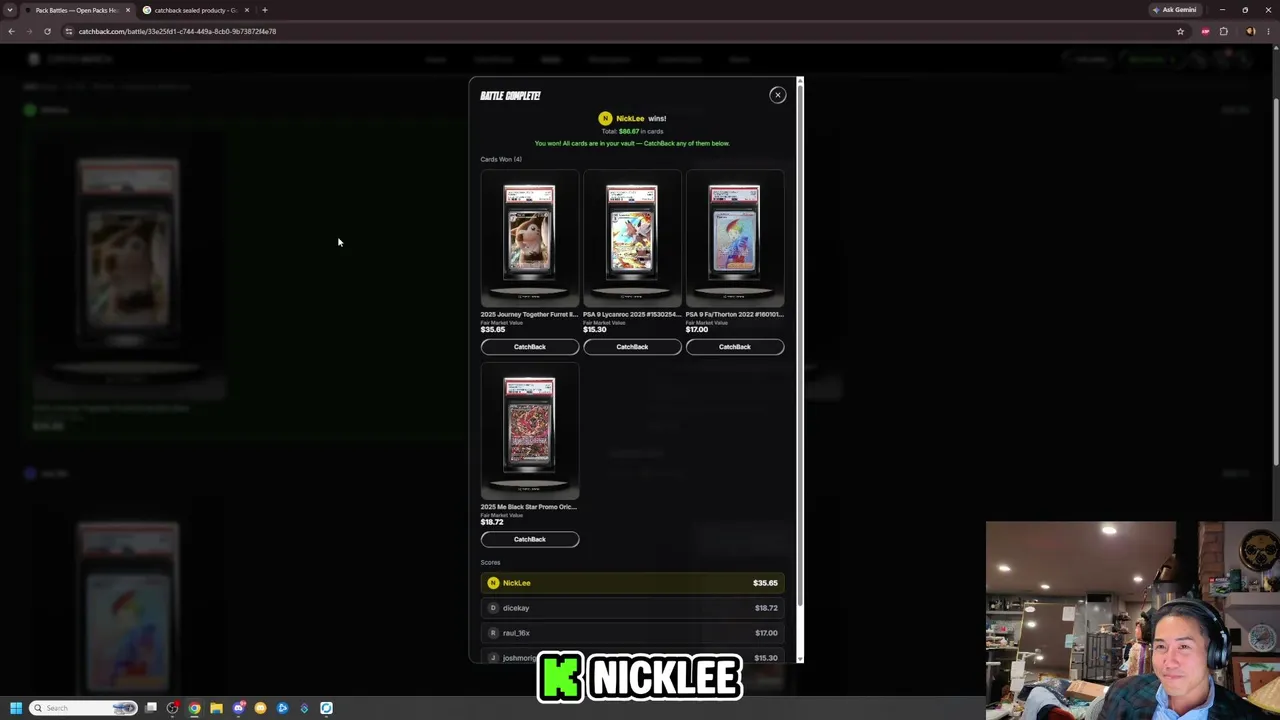Select the dicekay score row
Image resolution: width=1280 pixels, height=720 pixels.
pos(632,608)
